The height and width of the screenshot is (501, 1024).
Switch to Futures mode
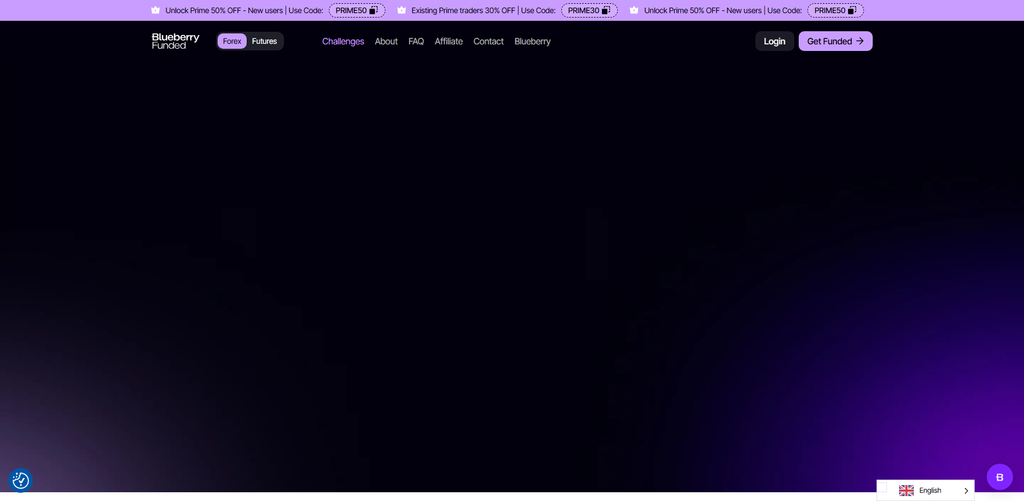pyautogui.click(x=264, y=41)
